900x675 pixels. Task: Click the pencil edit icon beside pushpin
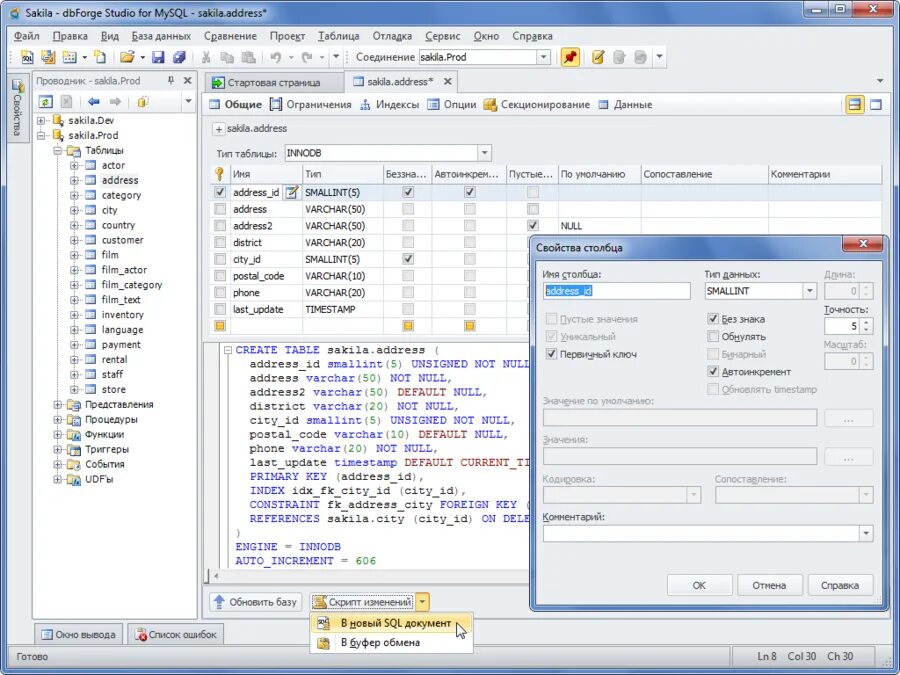[598, 57]
